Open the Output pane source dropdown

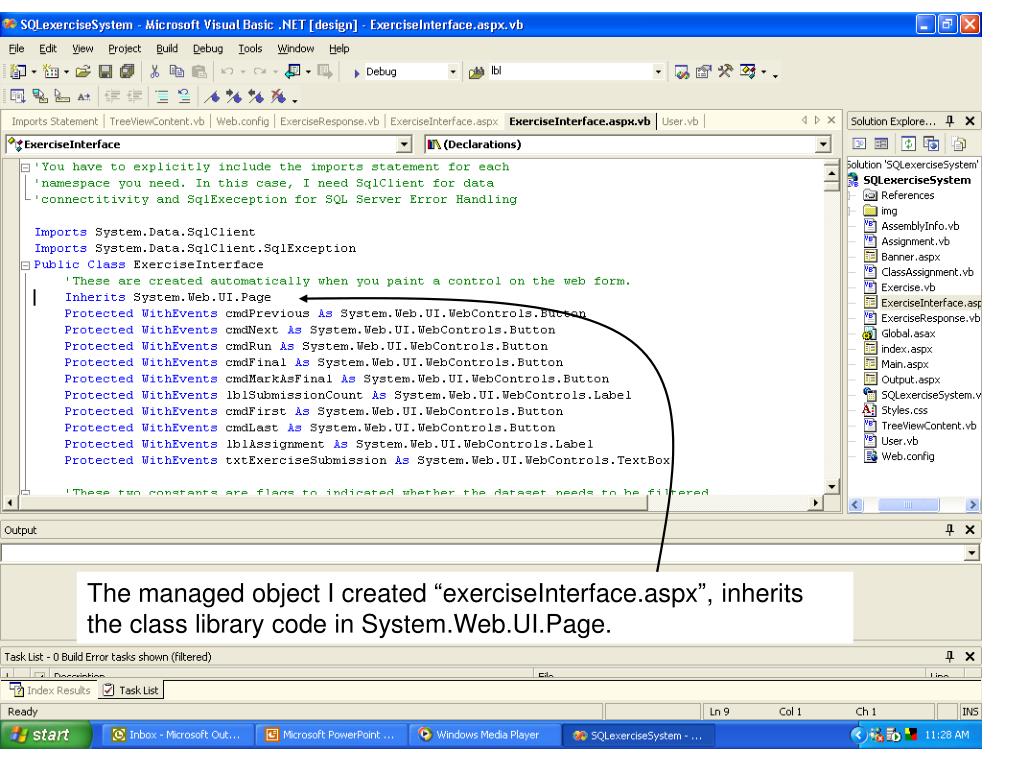tap(972, 553)
